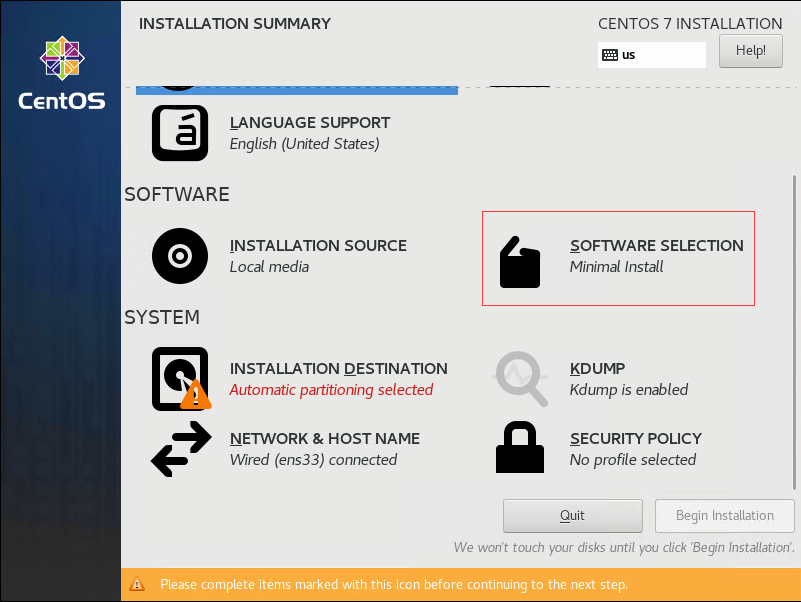
Task: Click the CENTOS 7 INSTALLATION title
Action: (690, 24)
